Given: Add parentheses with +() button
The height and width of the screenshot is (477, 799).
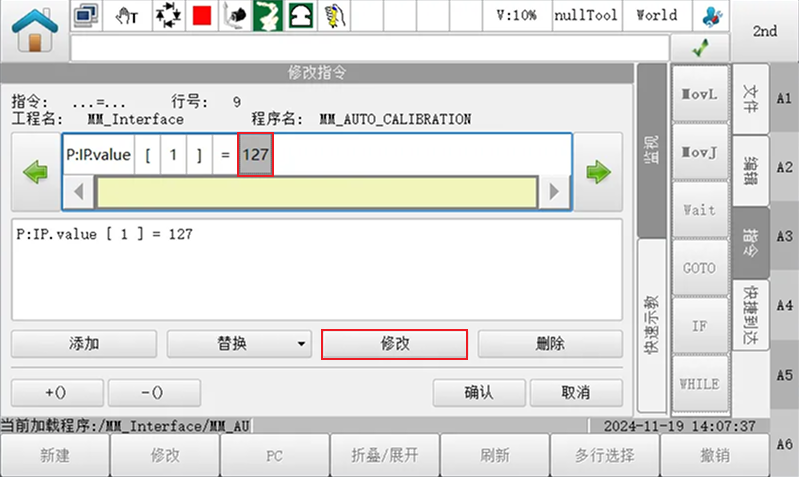Looking at the screenshot, I should [57, 392].
